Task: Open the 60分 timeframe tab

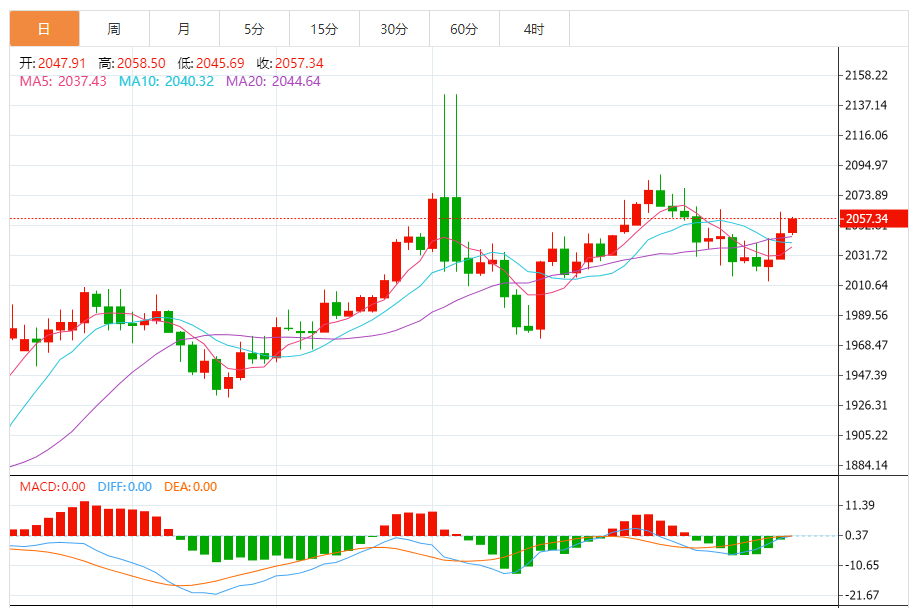Action: click(464, 29)
